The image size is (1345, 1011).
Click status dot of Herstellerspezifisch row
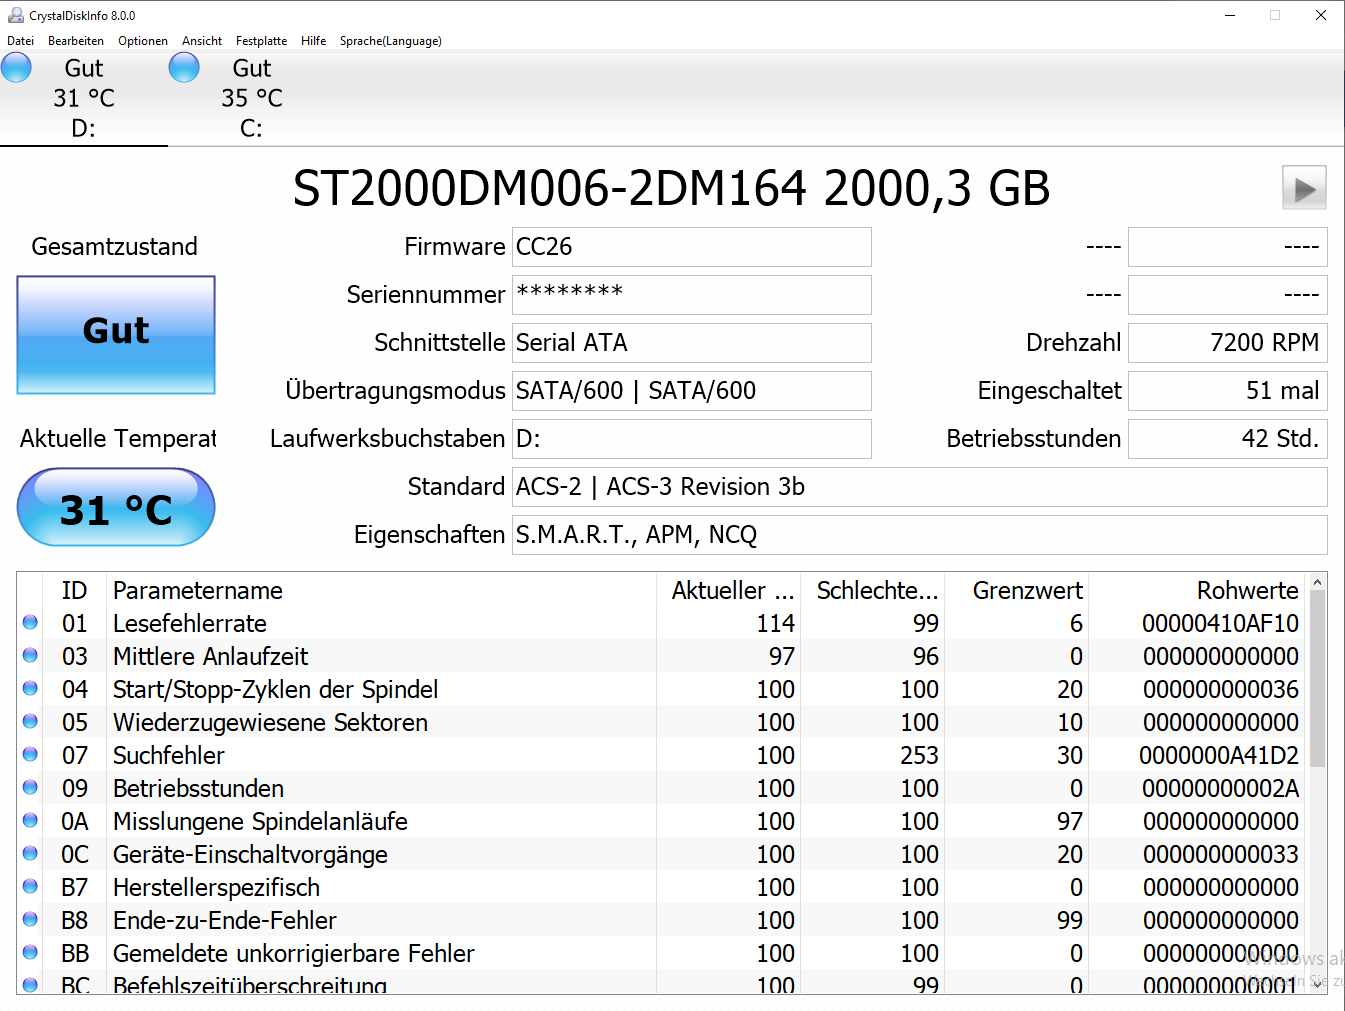pyautogui.click(x=30, y=886)
